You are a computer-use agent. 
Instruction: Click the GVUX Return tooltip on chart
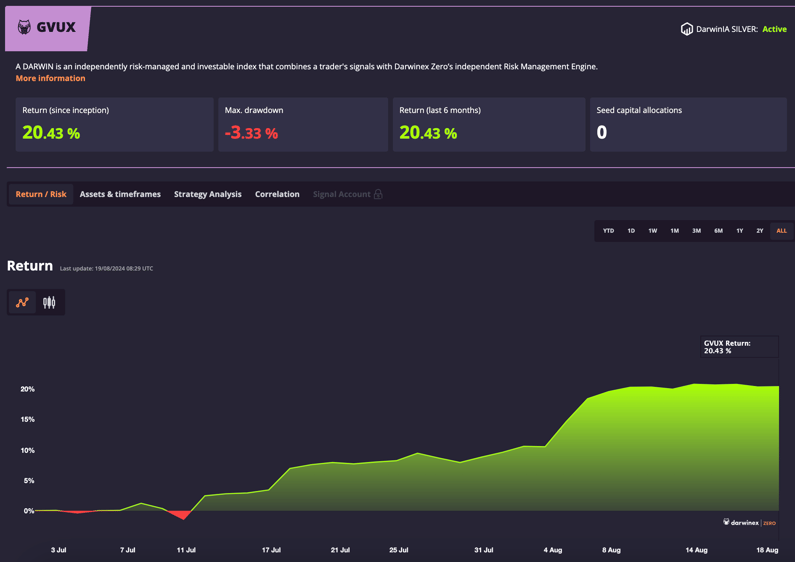pyautogui.click(x=738, y=347)
